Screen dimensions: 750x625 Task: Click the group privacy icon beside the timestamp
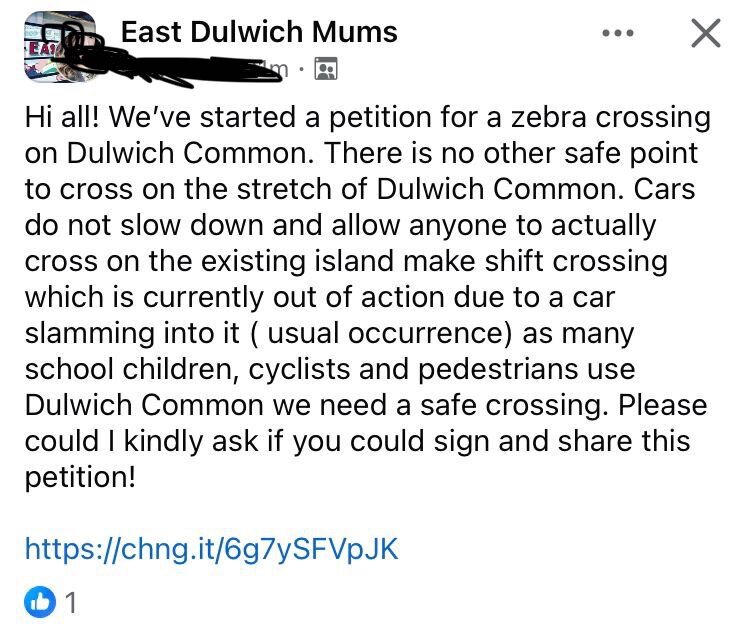click(x=326, y=68)
